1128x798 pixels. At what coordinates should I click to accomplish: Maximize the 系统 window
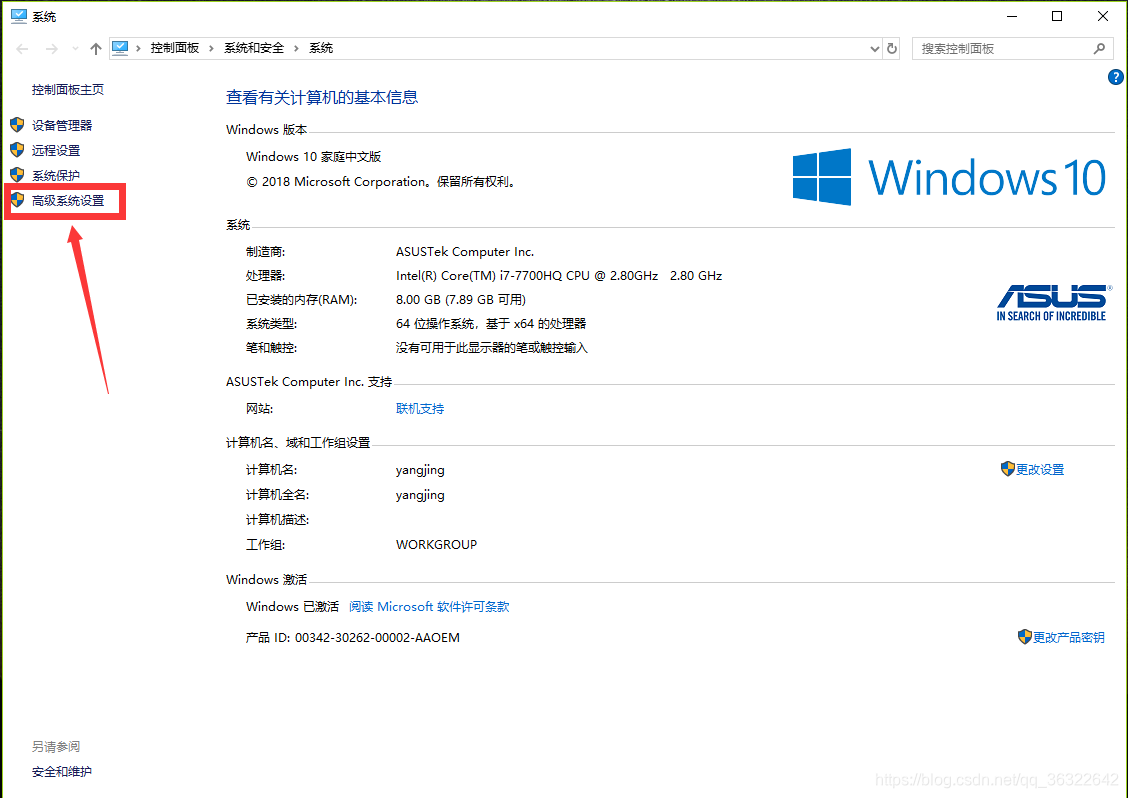[1057, 16]
